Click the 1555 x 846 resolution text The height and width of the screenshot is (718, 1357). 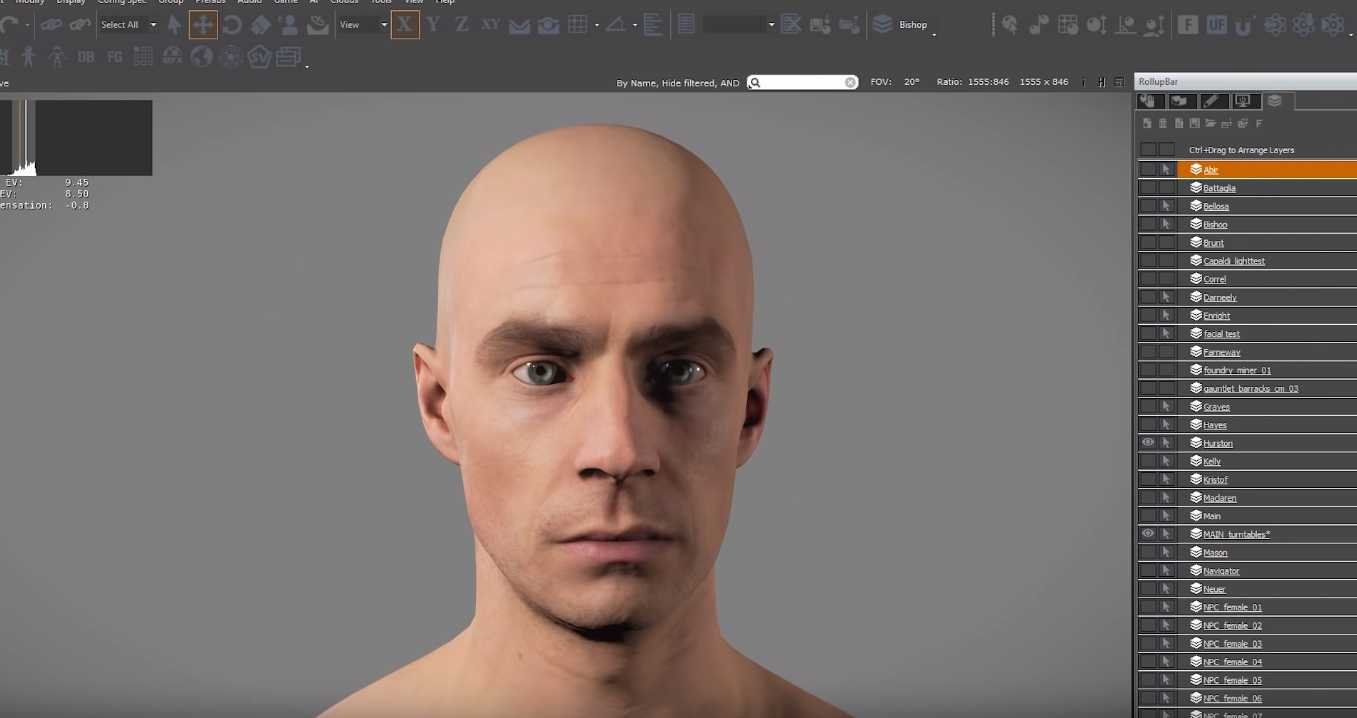(1044, 82)
